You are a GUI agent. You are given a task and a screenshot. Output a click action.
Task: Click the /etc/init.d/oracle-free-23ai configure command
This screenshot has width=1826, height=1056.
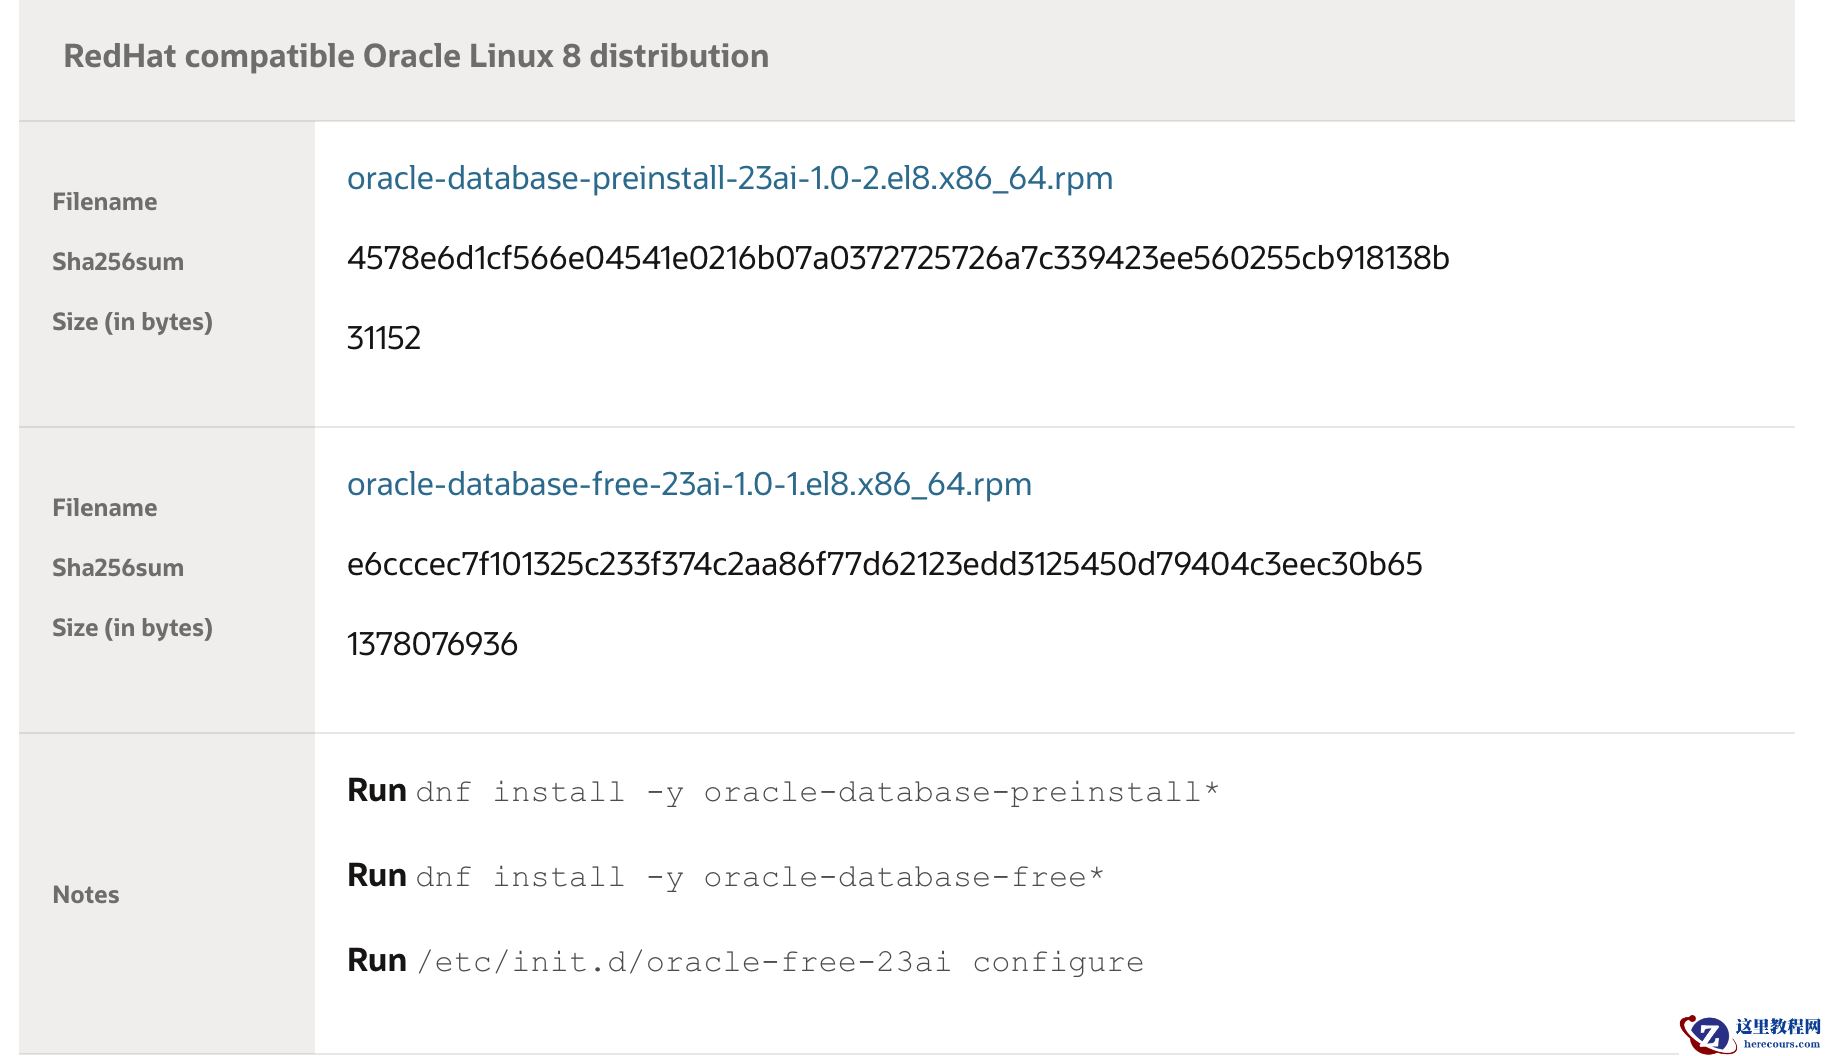click(779, 962)
